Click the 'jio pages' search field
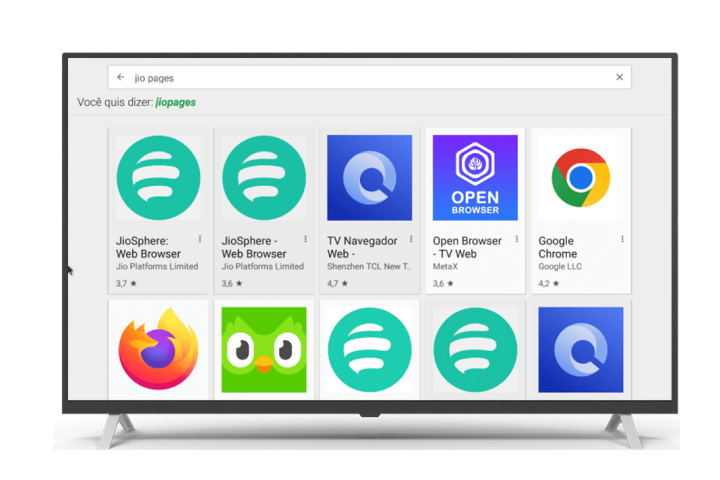This screenshot has height=480, width=720. pos(370,78)
